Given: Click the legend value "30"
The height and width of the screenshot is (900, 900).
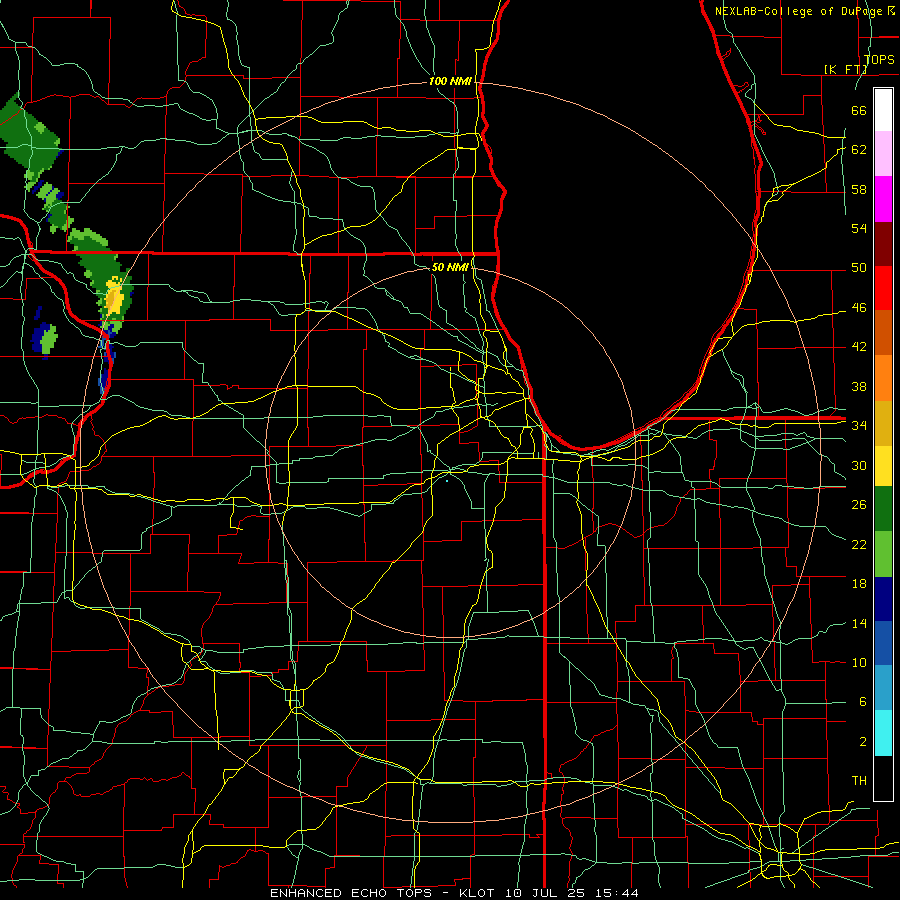Looking at the screenshot, I should click(859, 465).
